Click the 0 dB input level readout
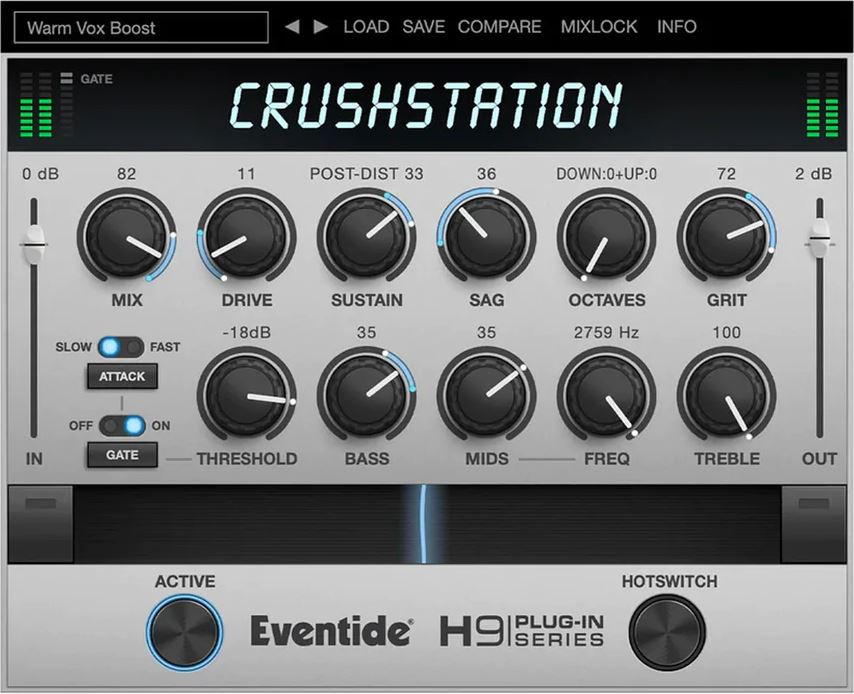The width and height of the screenshot is (854, 694). (40, 174)
